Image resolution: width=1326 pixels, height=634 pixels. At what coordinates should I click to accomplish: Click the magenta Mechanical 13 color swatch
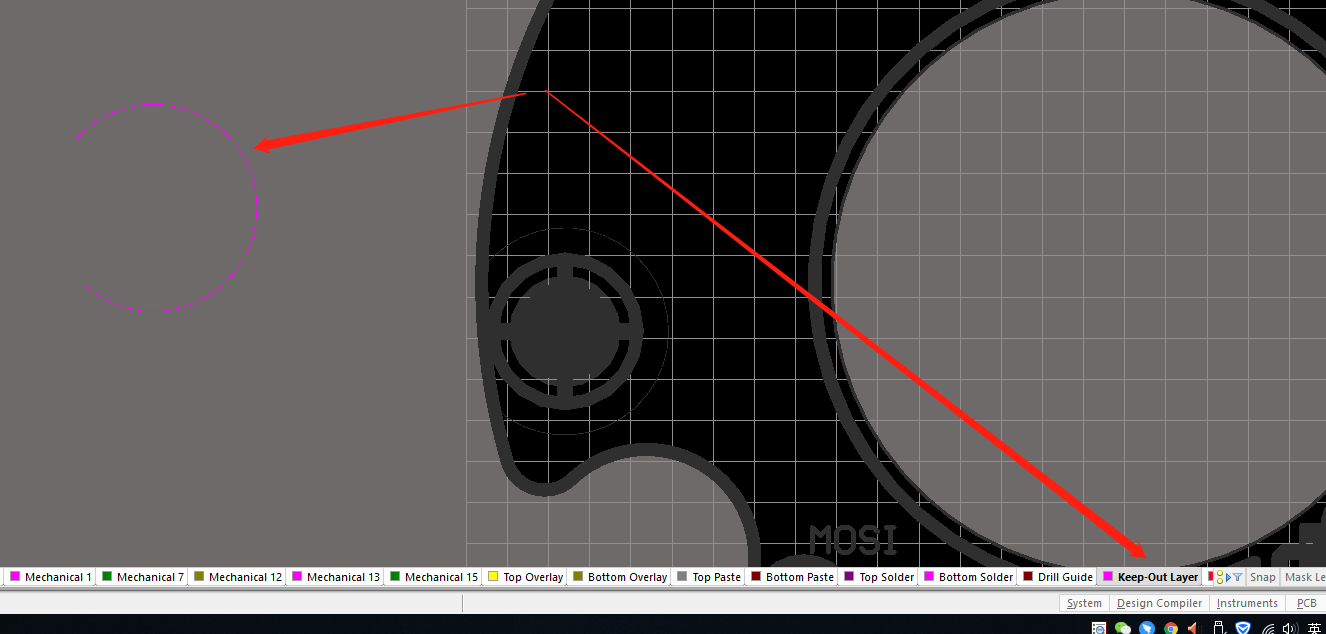point(297,577)
